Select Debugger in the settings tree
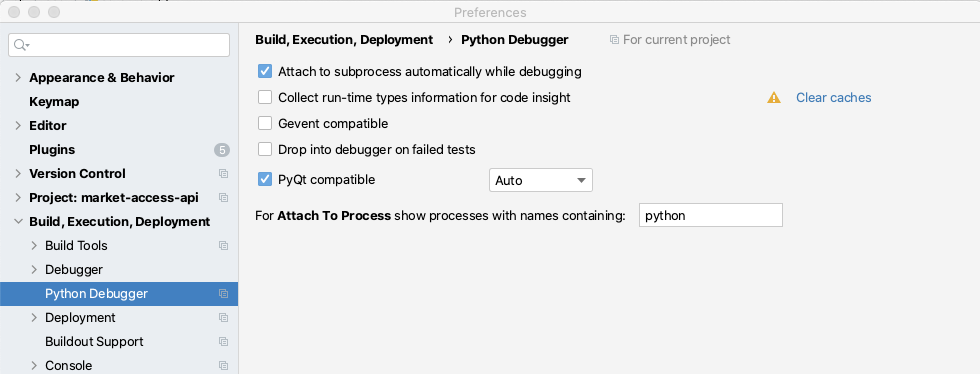This screenshot has height=374, width=980. pos(74,270)
